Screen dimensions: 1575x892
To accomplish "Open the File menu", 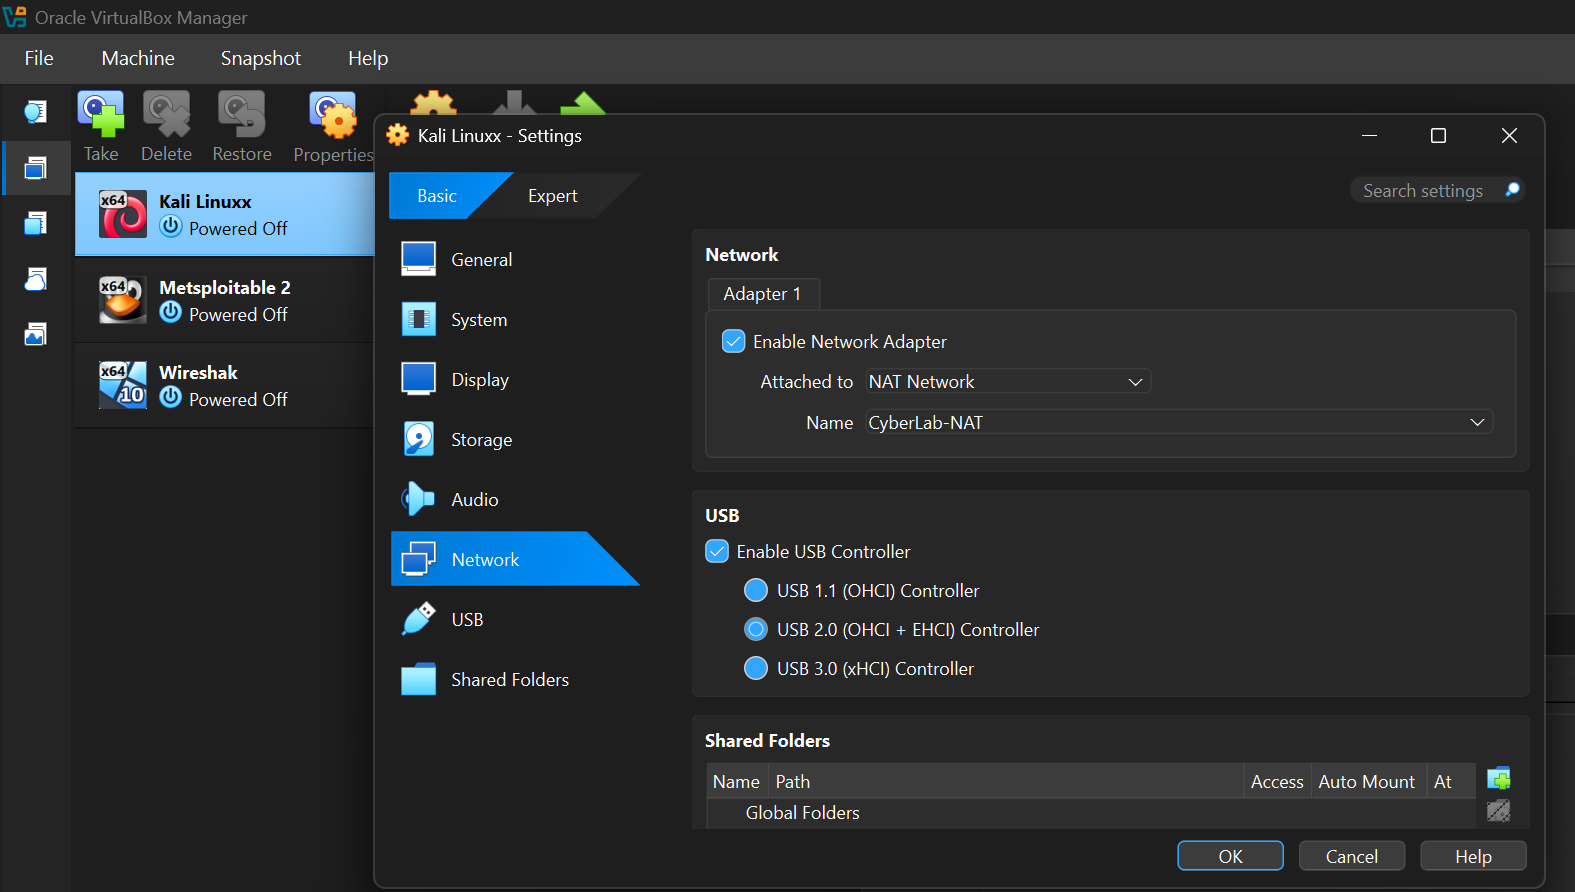I will [x=39, y=58].
